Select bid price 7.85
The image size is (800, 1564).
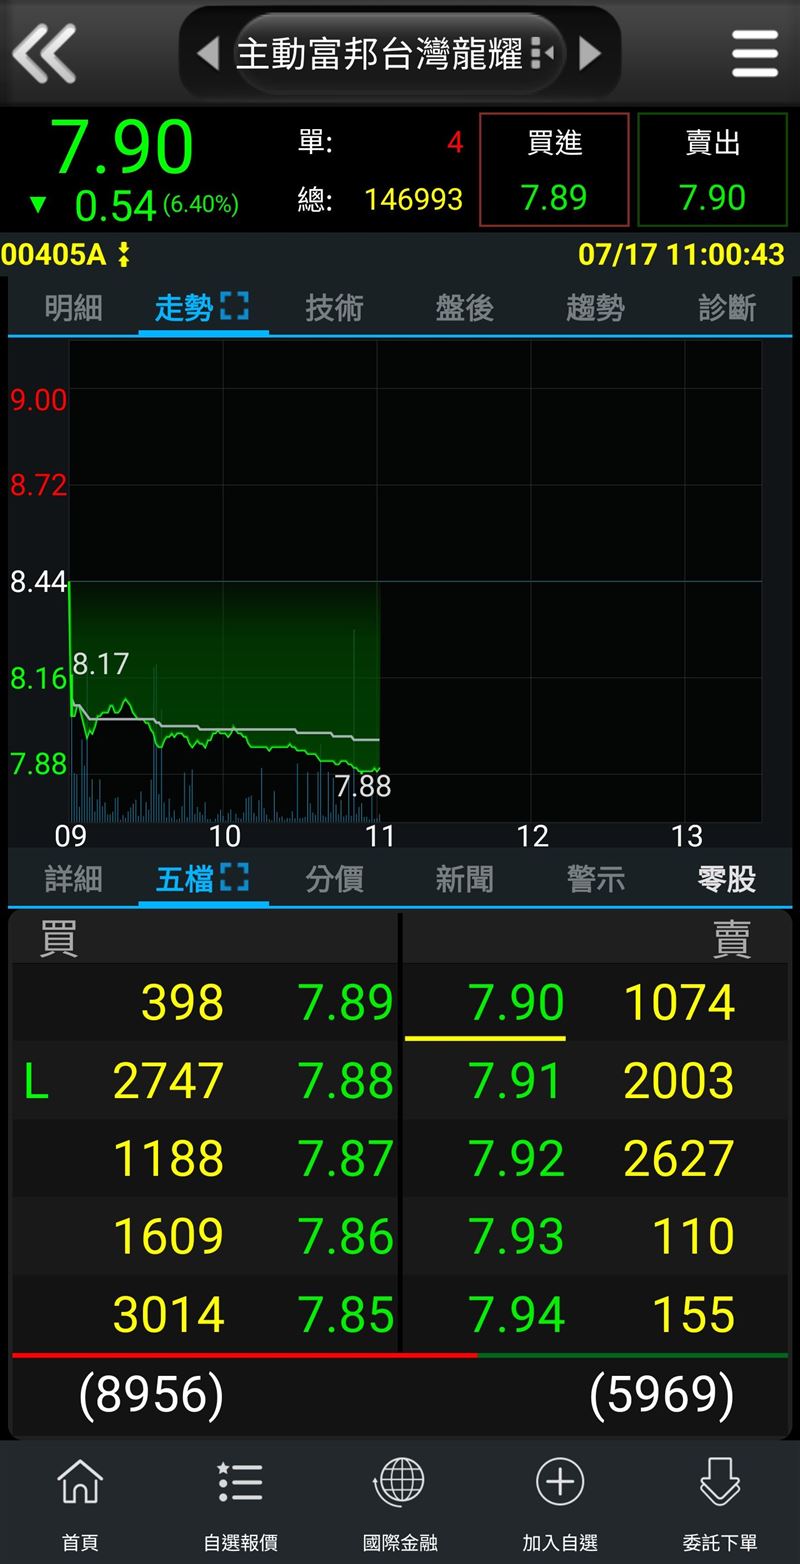[x=346, y=1315]
